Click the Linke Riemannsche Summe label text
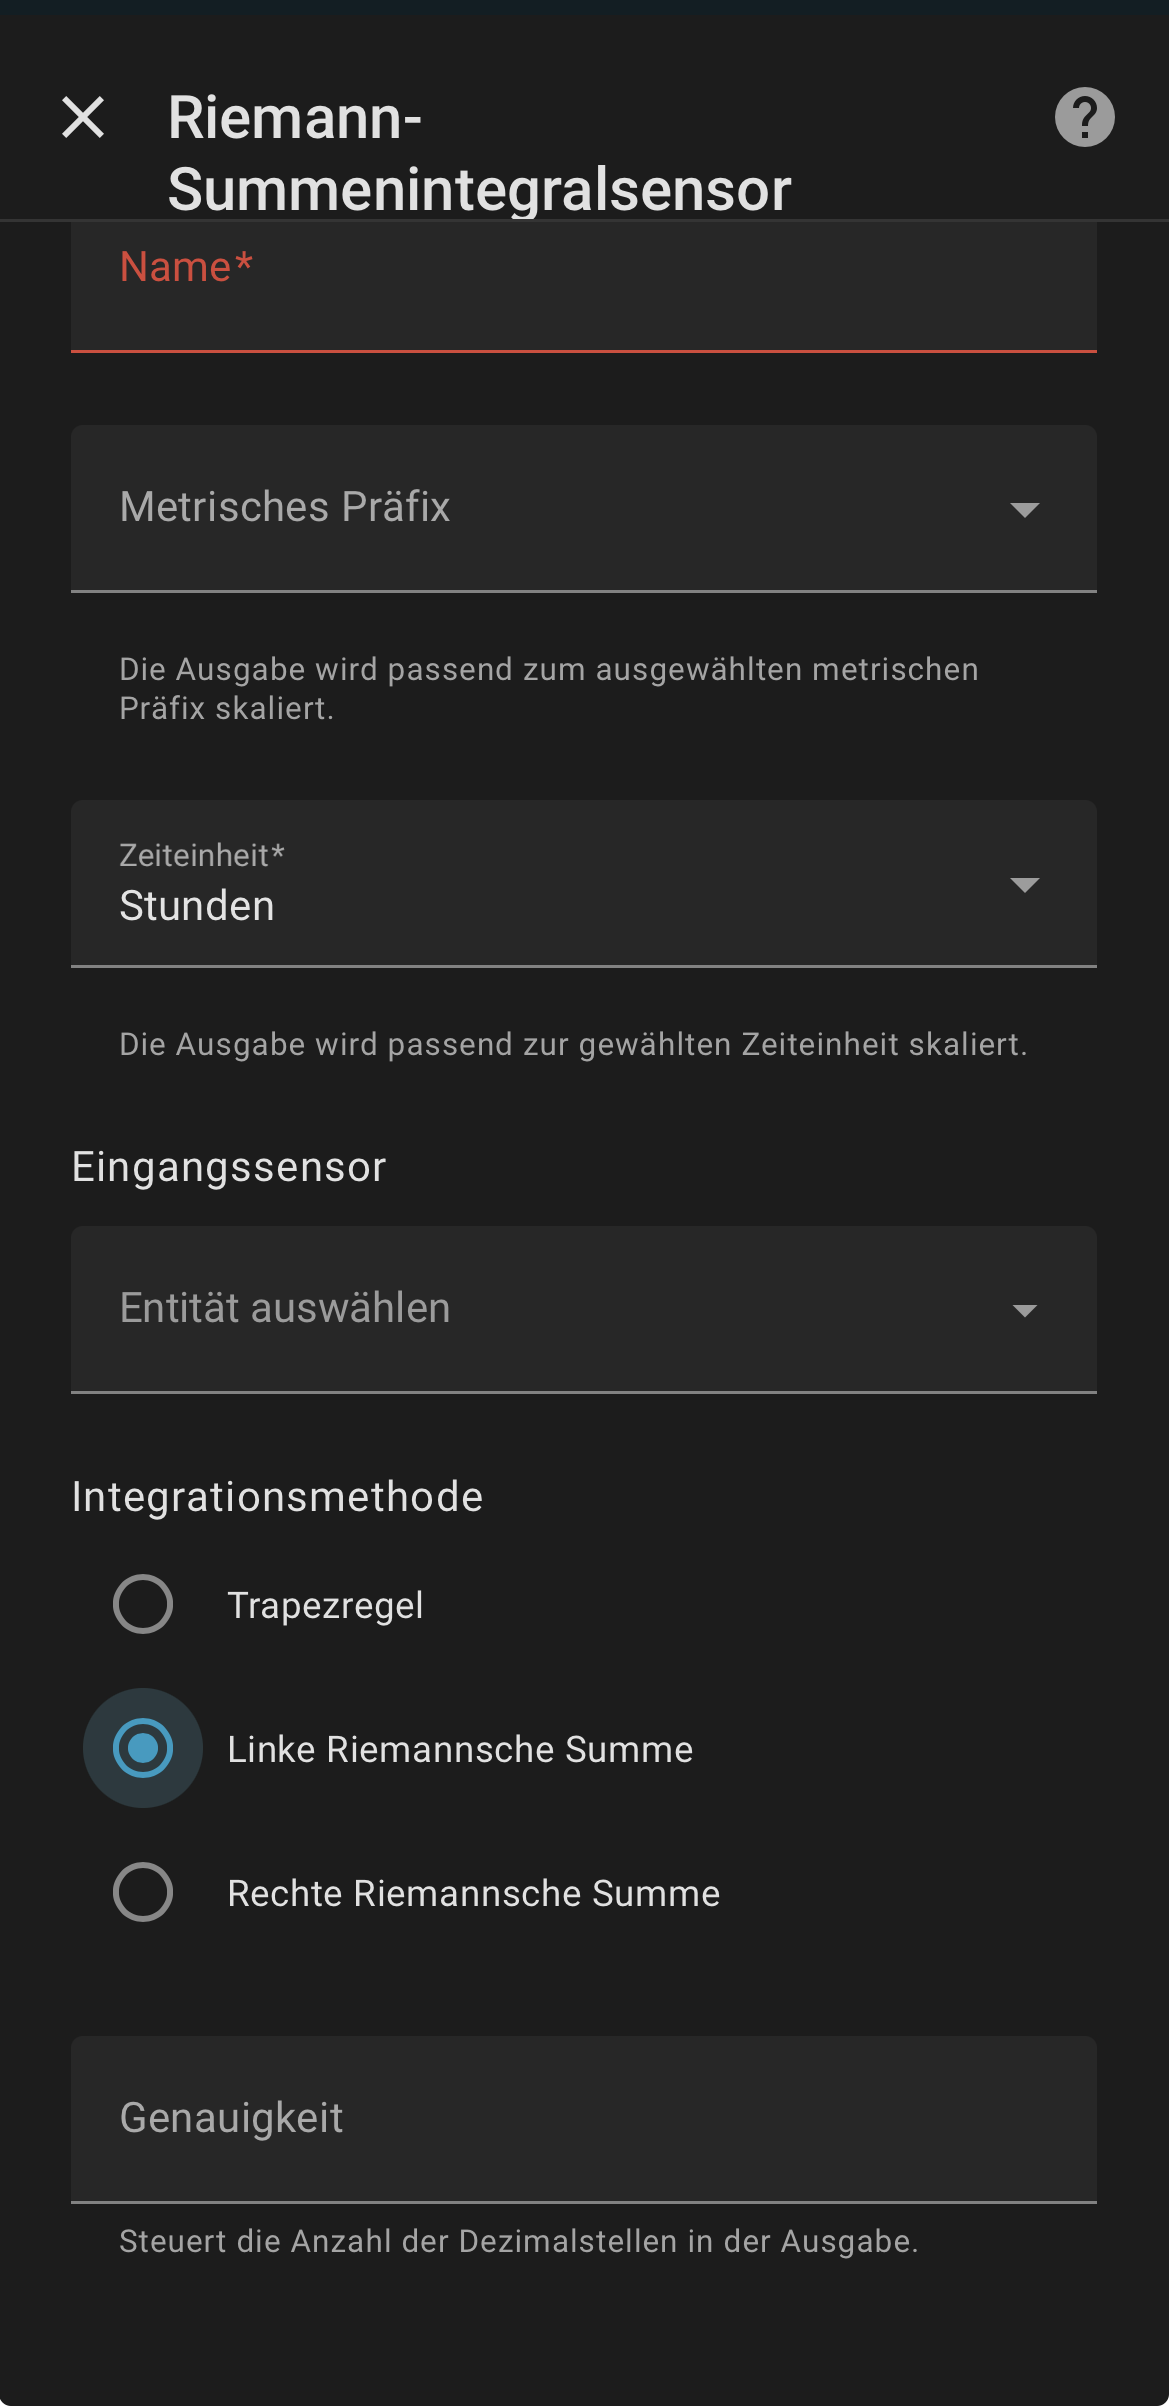 [x=460, y=1749]
